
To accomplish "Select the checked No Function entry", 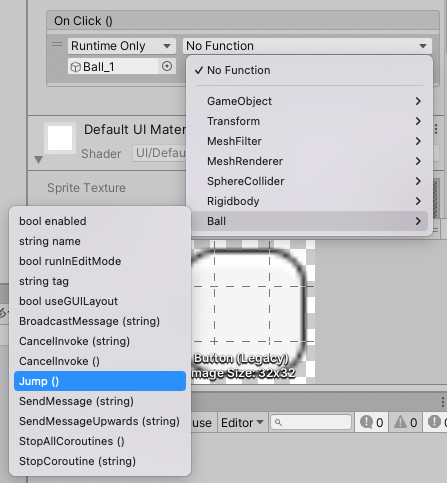I will 309,70.
